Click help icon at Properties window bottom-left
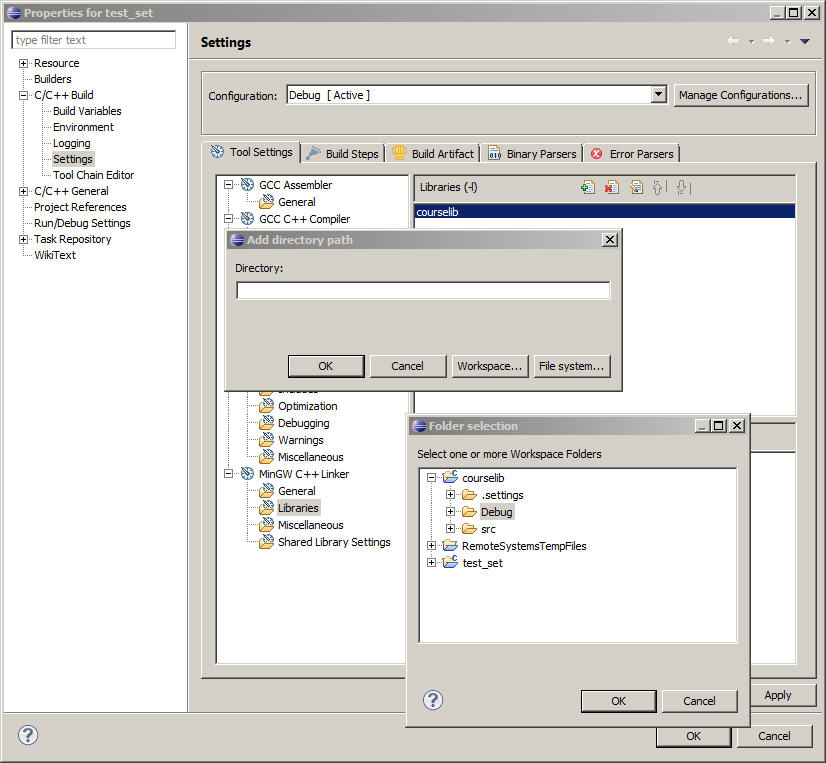The width and height of the screenshot is (826, 763). click(x=28, y=735)
